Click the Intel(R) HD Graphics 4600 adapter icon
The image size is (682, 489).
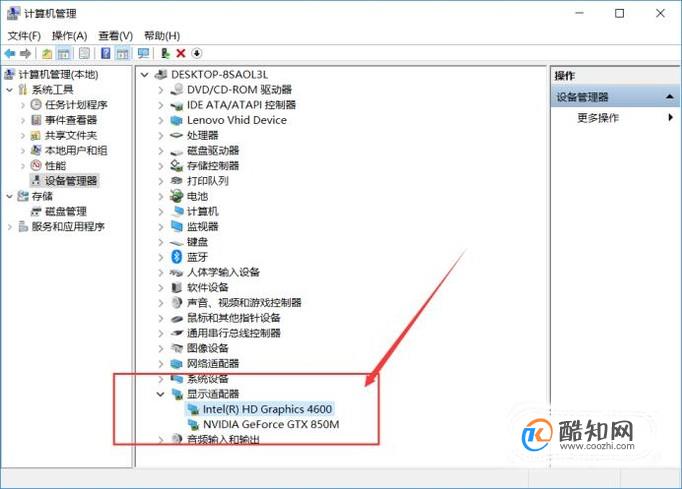[192, 409]
